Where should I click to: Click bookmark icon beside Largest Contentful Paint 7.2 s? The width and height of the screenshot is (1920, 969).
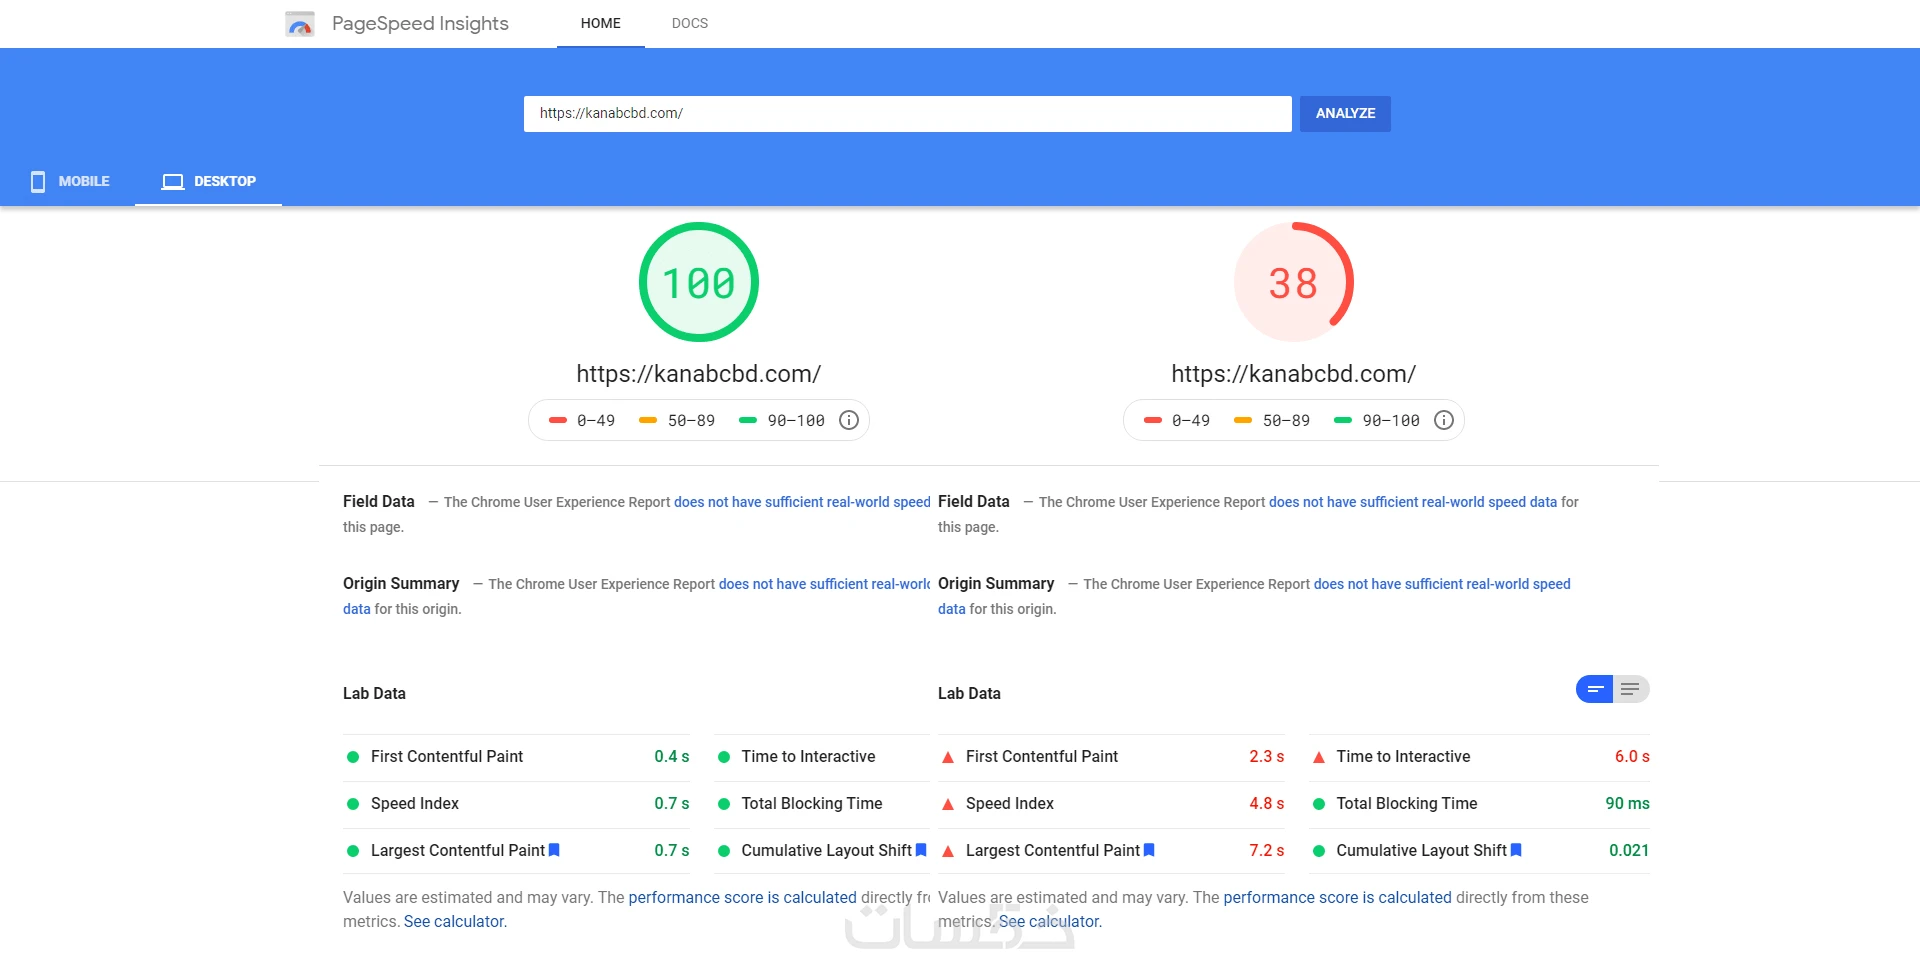pyautogui.click(x=1149, y=850)
